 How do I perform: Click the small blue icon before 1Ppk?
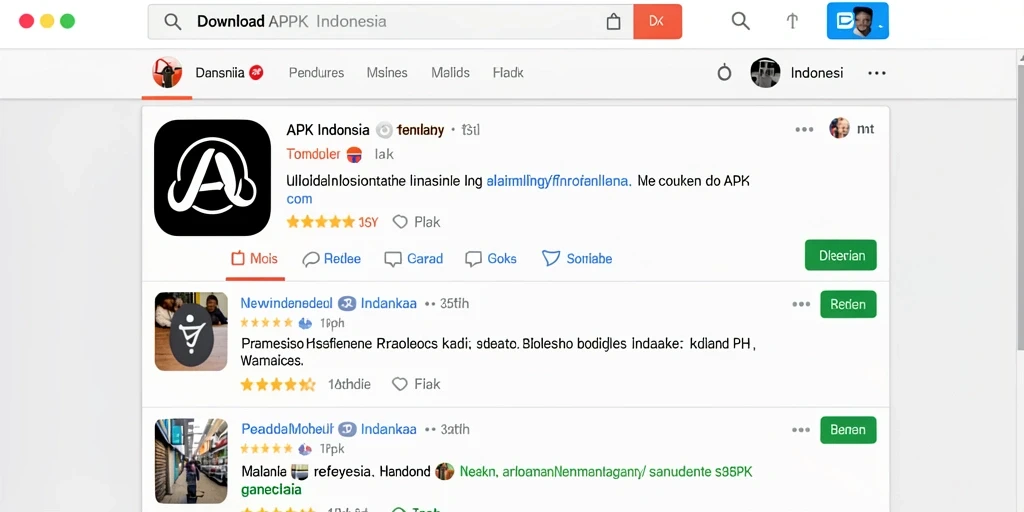click(305, 449)
